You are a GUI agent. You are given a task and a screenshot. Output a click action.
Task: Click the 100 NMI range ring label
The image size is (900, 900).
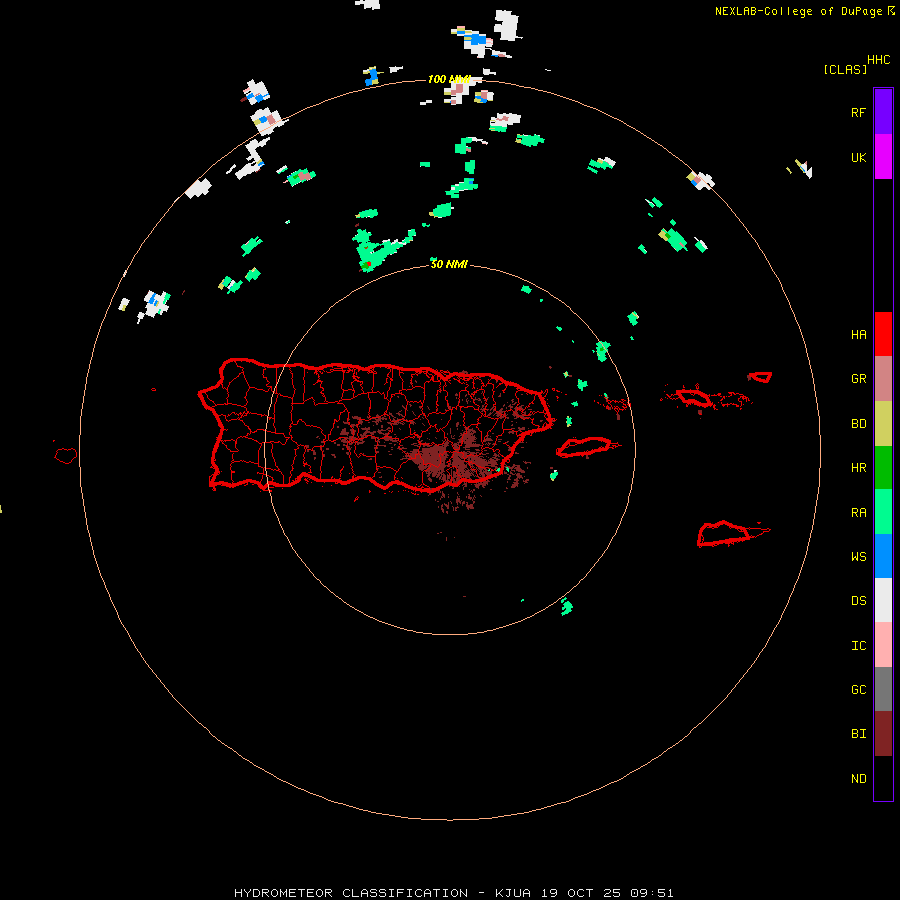click(x=449, y=79)
